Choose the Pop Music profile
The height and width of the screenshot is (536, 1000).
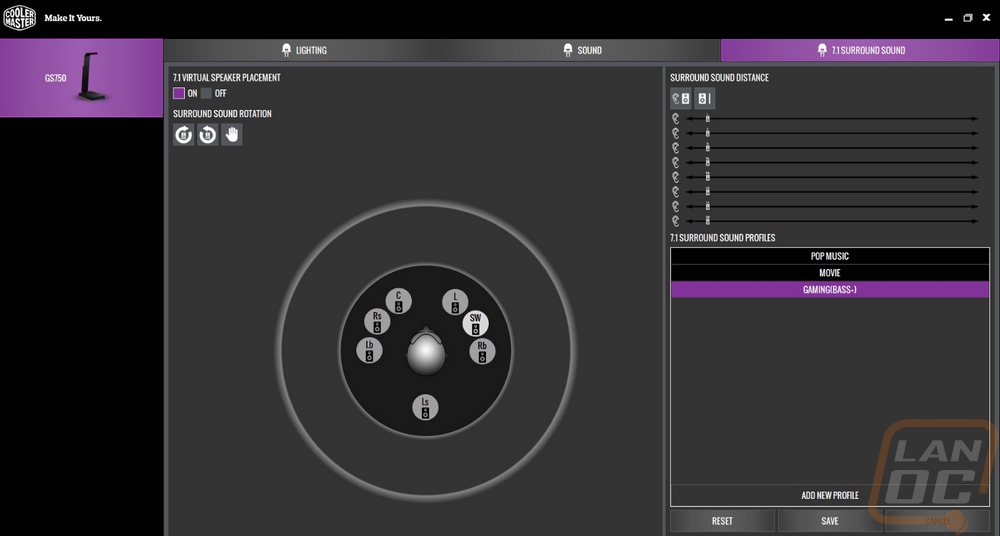tap(830, 256)
